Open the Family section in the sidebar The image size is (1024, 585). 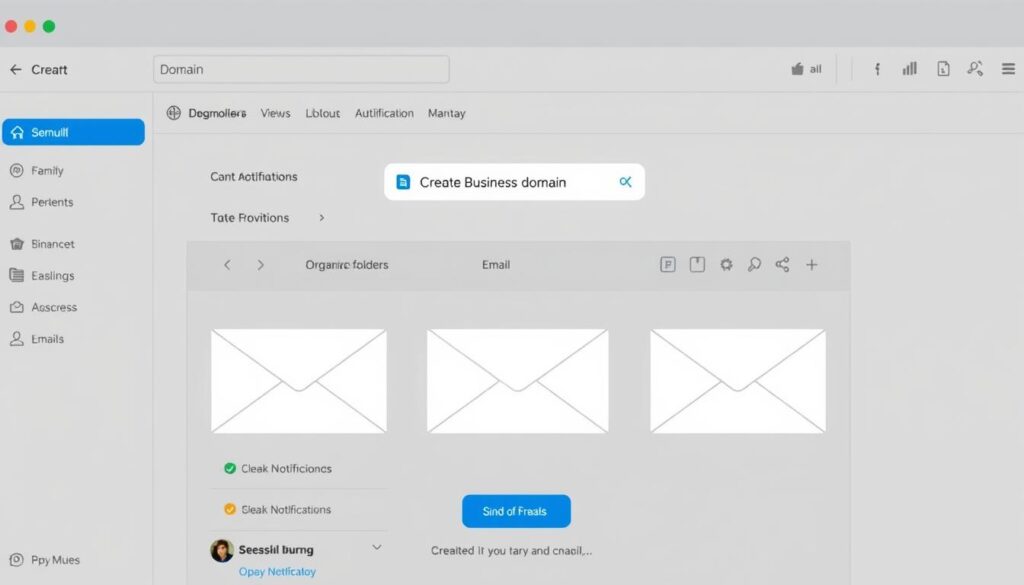click(x=48, y=170)
